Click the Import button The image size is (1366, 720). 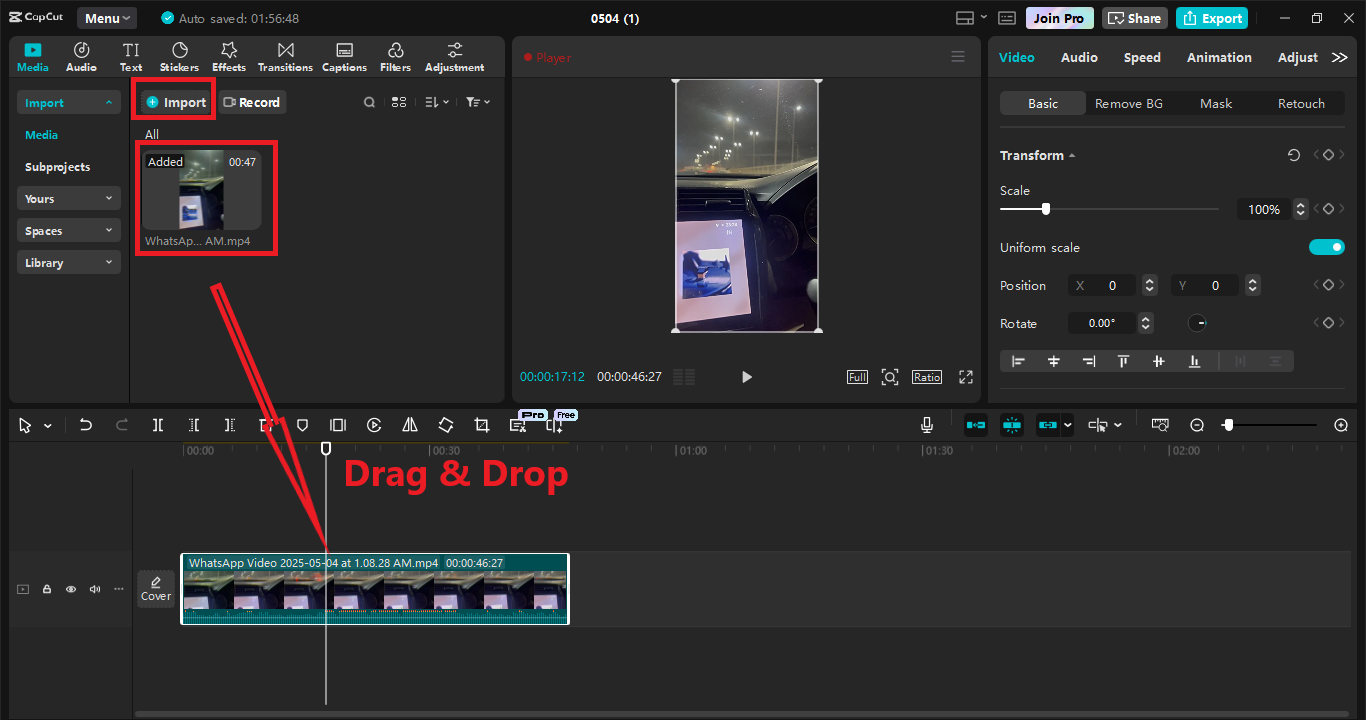pyautogui.click(x=175, y=102)
